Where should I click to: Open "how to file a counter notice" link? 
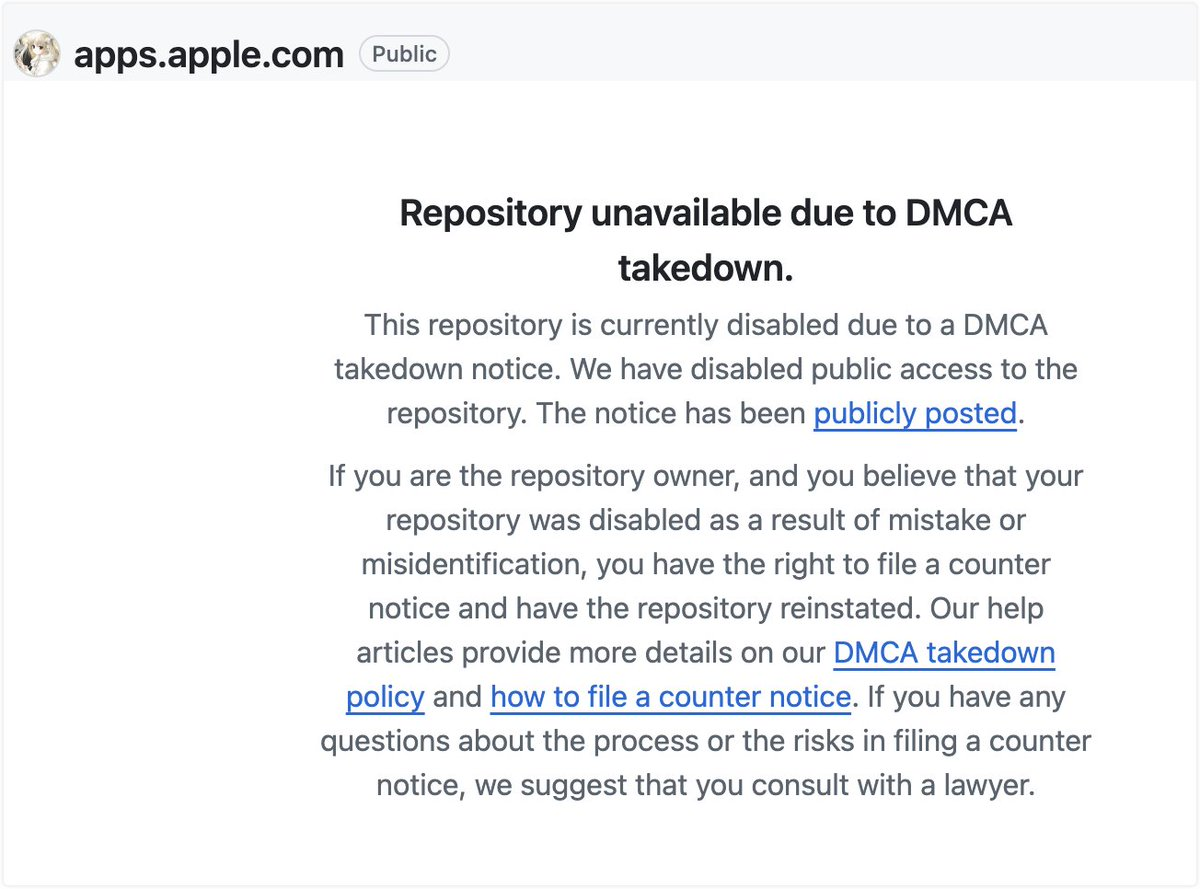click(670, 696)
